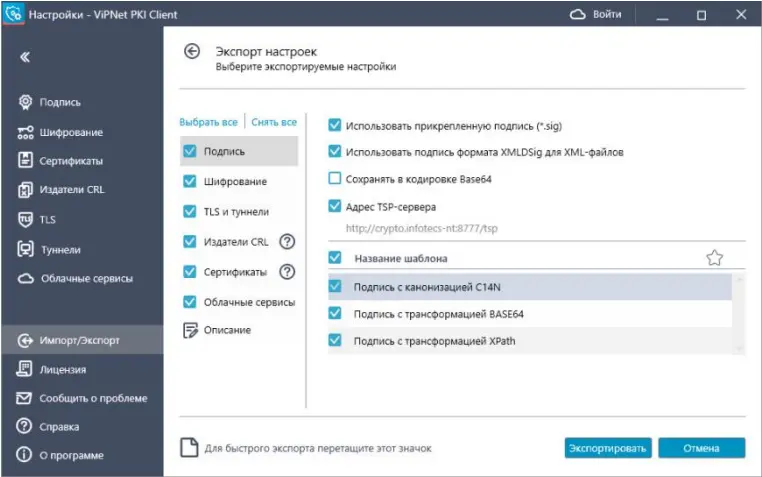This screenshot has width=762, height=477.
Task: Uncheck Подпись с трансформацией XPath
Action: (x=335, y=340)
